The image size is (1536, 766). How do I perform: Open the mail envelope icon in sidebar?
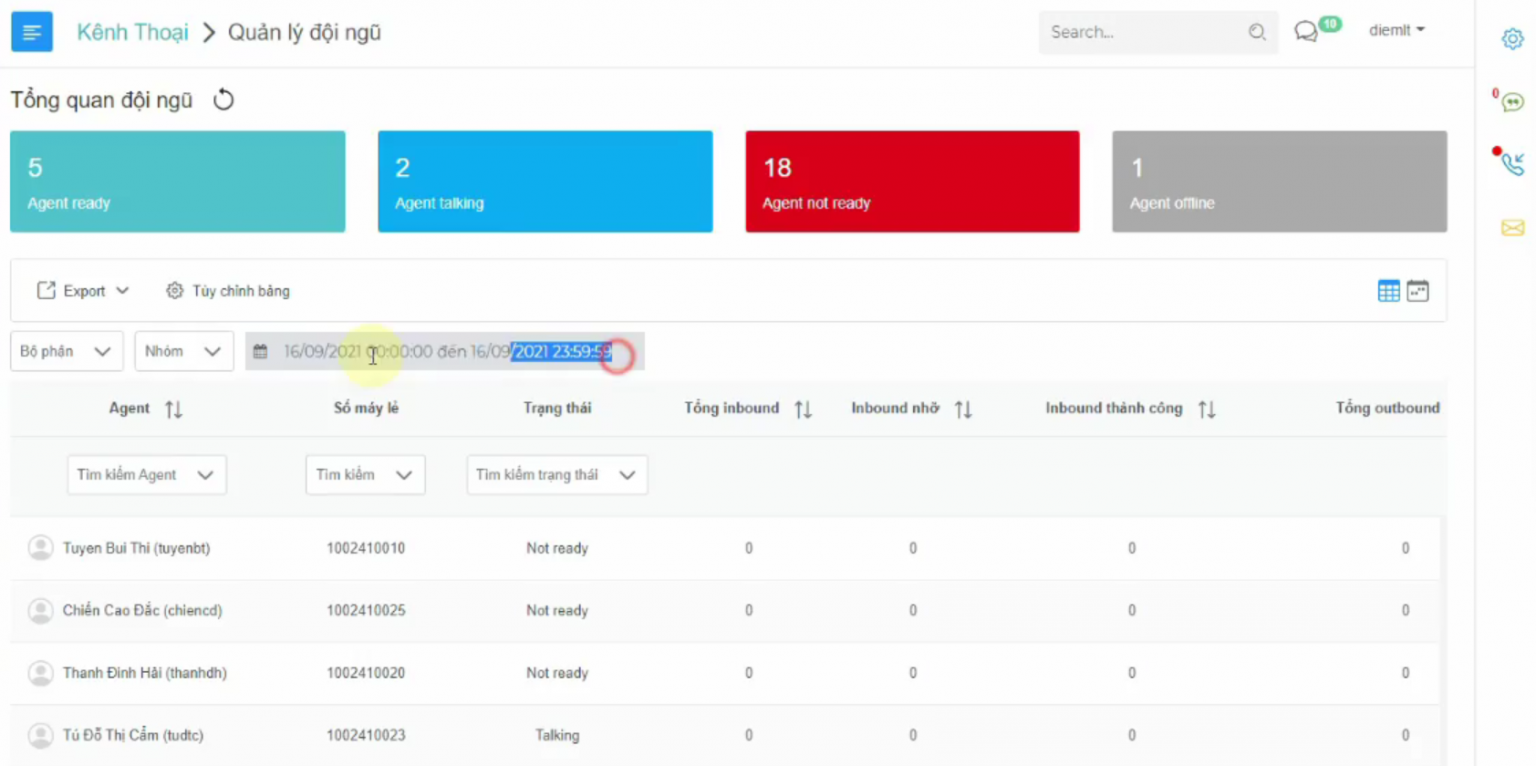coord(1512,228)
